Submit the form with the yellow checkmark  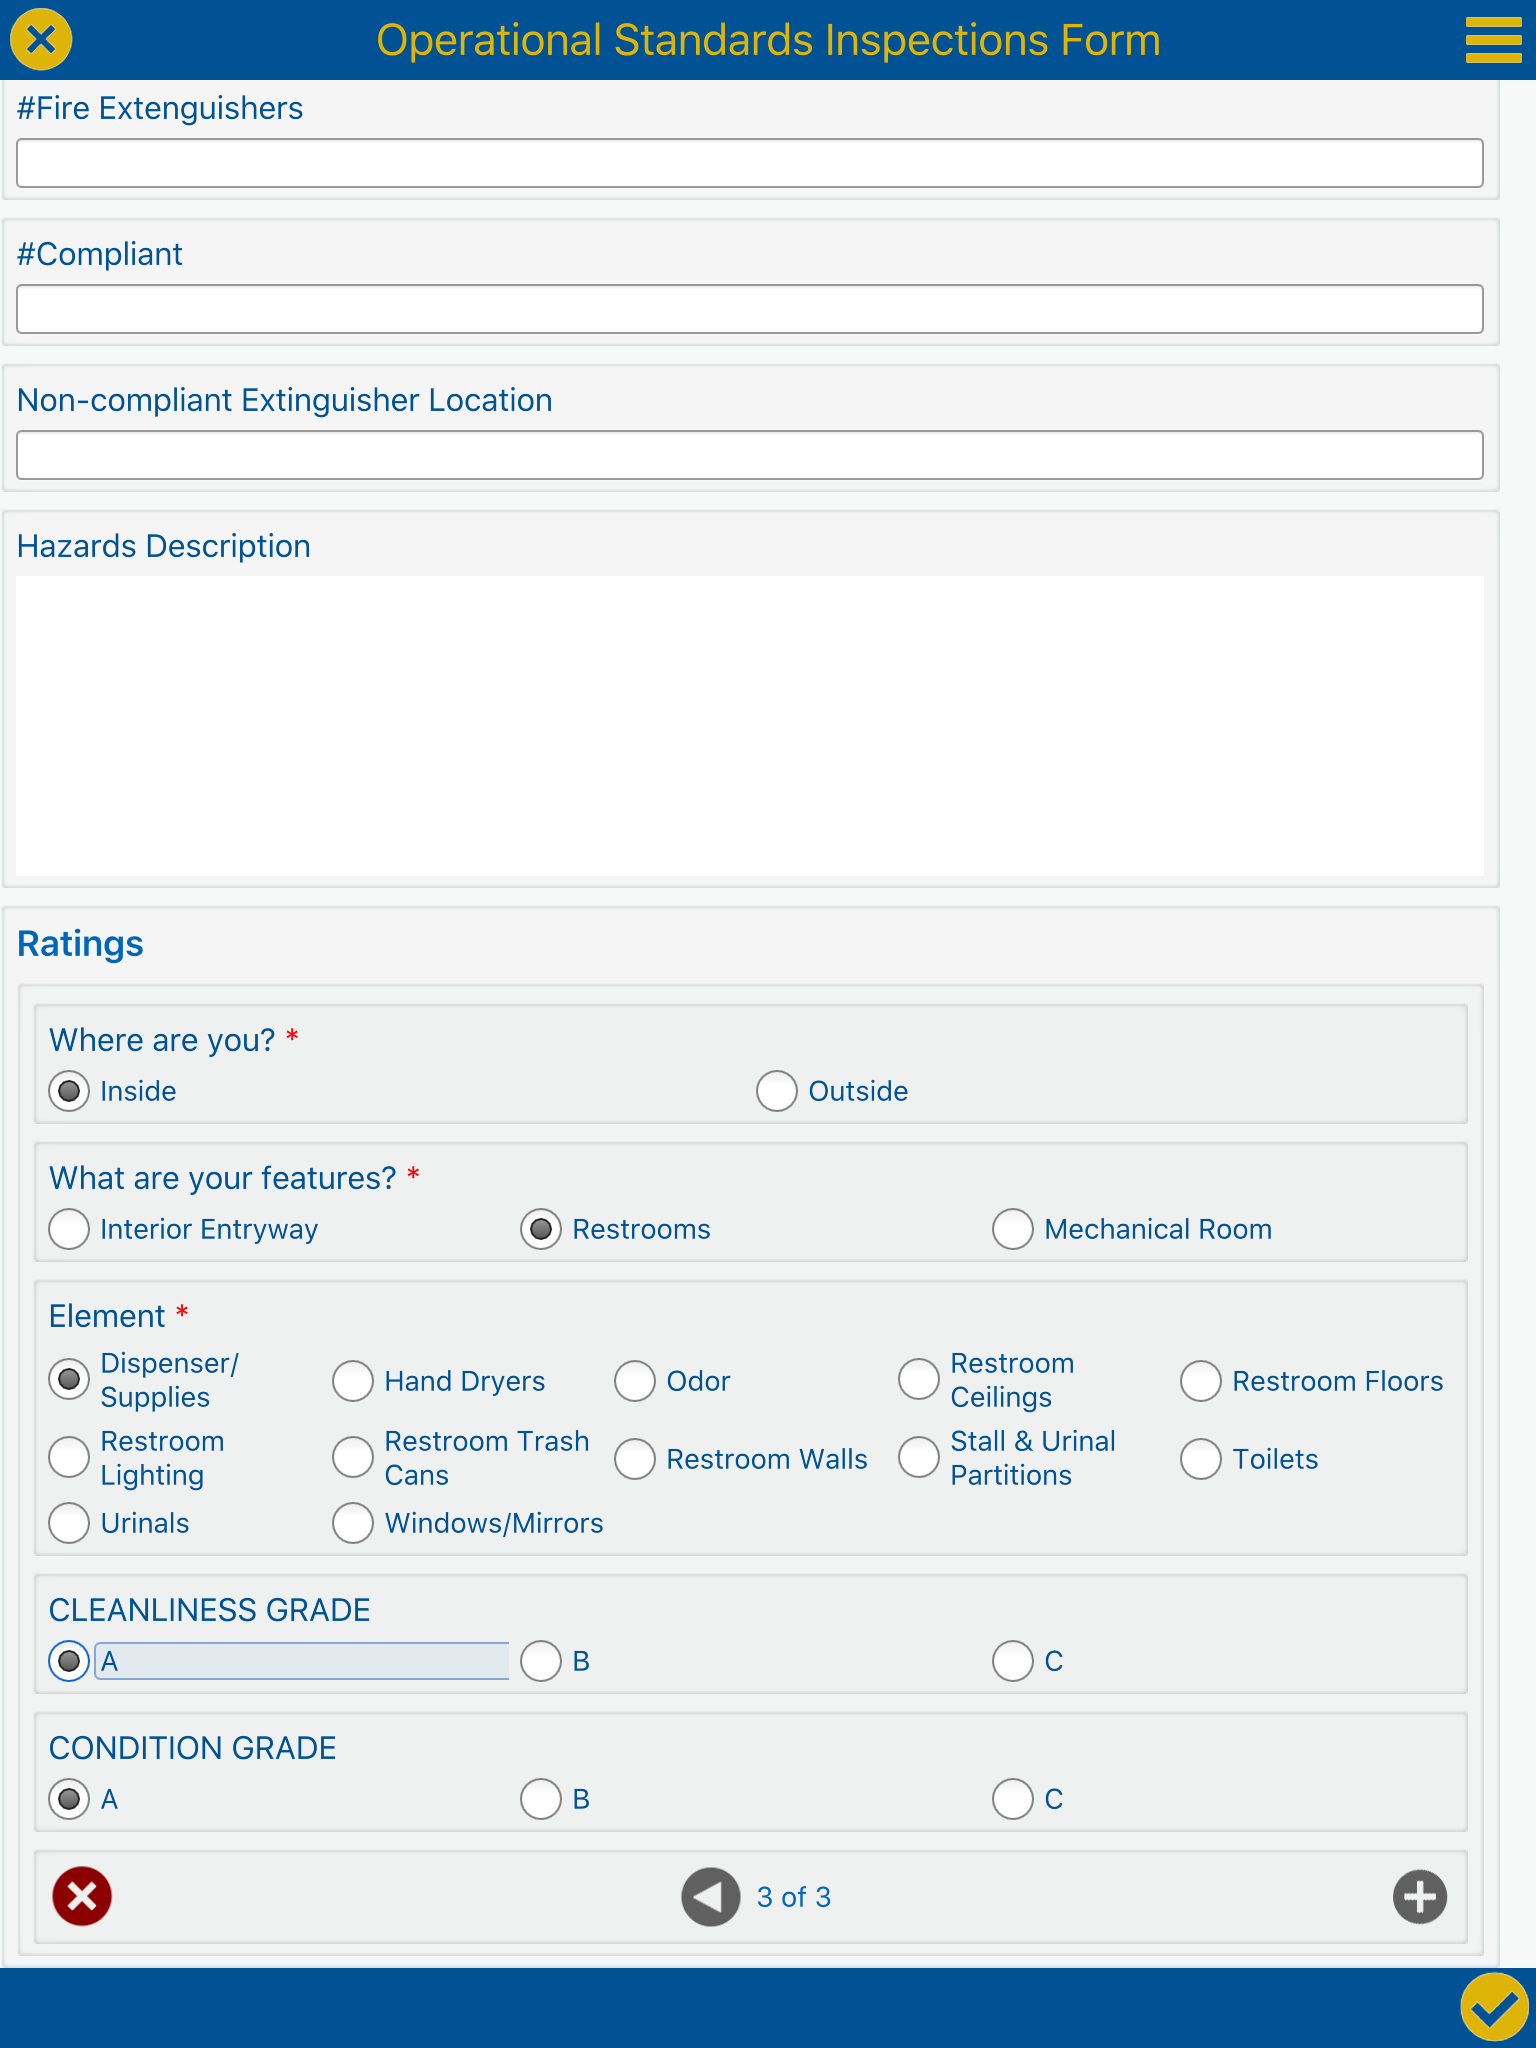click(x=1494, y=2006)
